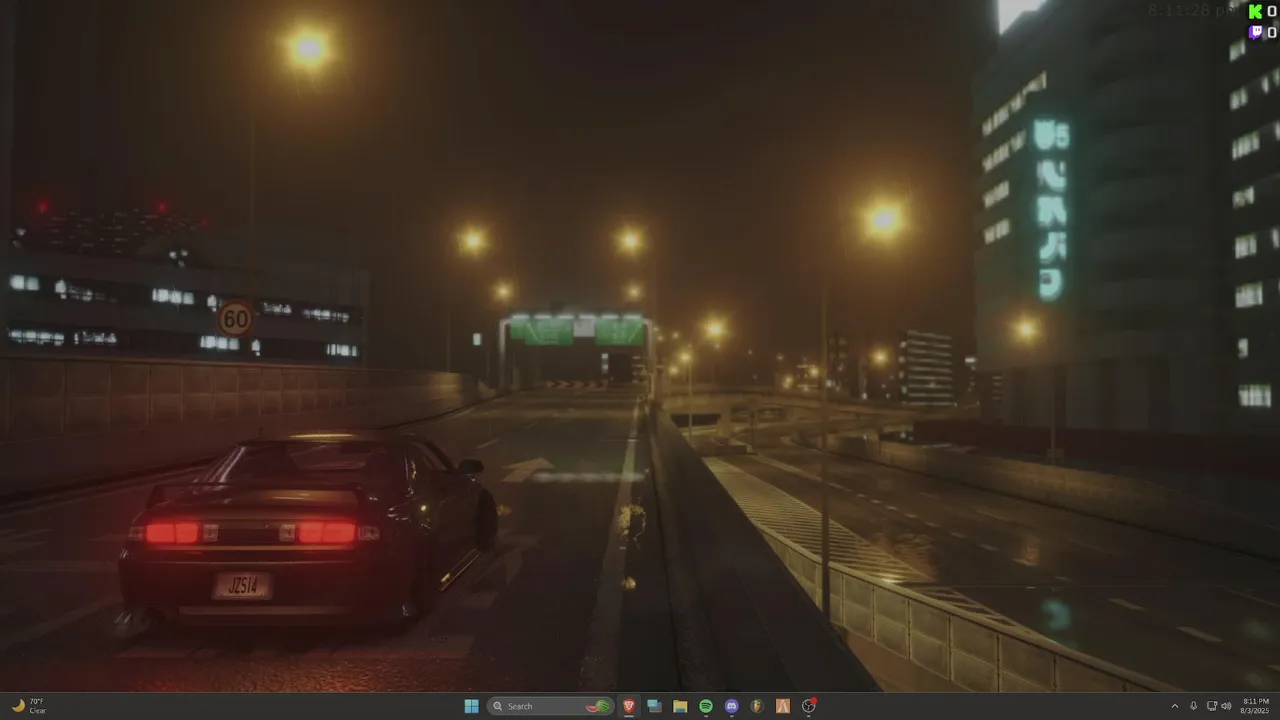Click the microphone tray icon
The height and width of the screenshot is (720, 1280).
click(x=1193, y=706)
